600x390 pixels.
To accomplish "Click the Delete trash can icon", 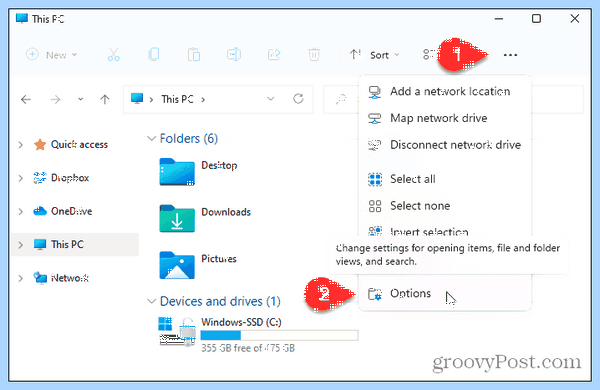I will pyautogui.click(x=314, y=55).
